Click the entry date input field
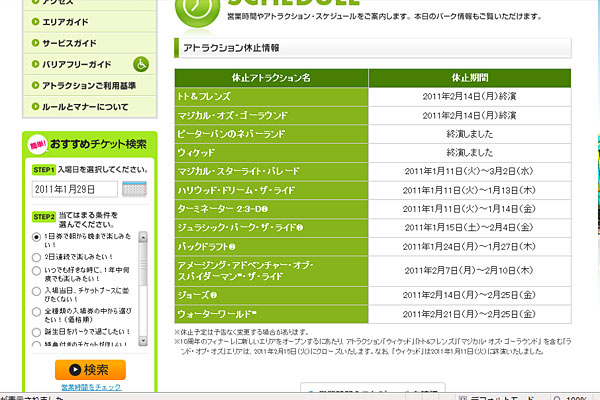This screenshot has height=400, width=600. click(75, 189)
